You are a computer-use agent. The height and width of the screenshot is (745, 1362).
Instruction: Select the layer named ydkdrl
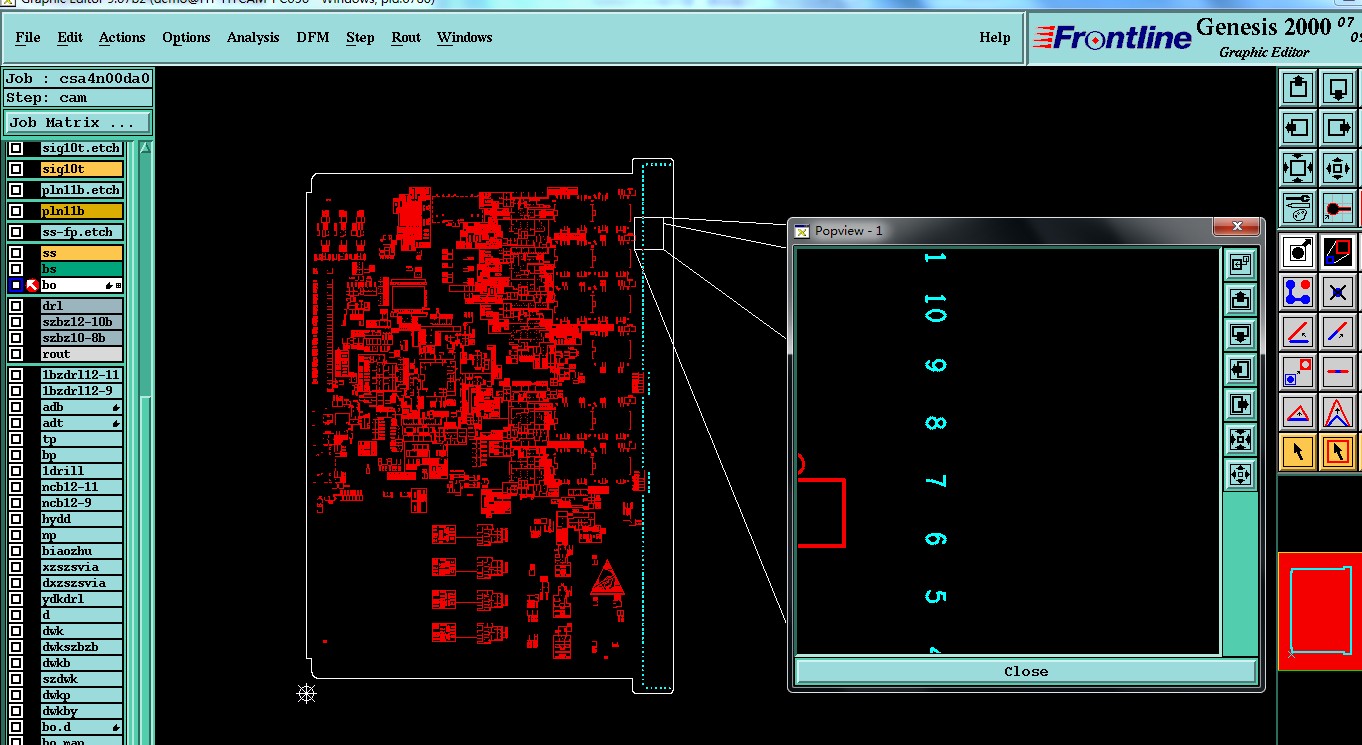coord(82,599)
